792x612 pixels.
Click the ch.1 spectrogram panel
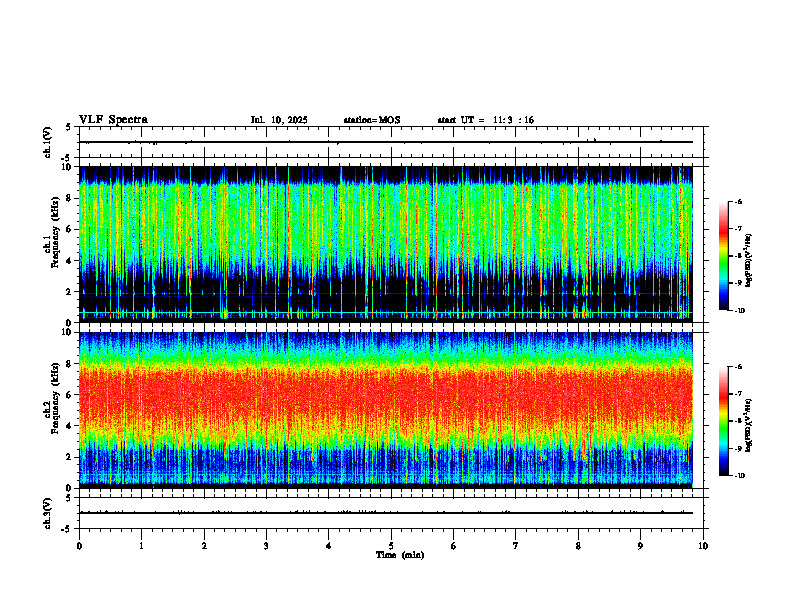(x=386, y=244)
